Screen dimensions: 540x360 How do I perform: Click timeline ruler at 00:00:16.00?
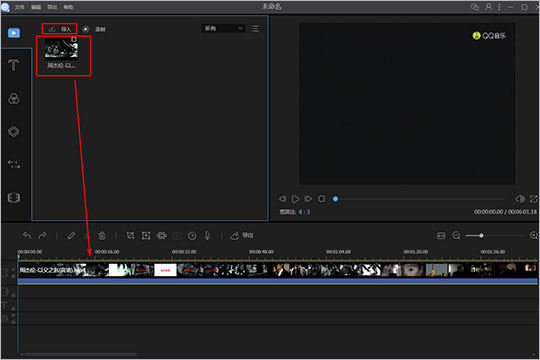point(107,252)
